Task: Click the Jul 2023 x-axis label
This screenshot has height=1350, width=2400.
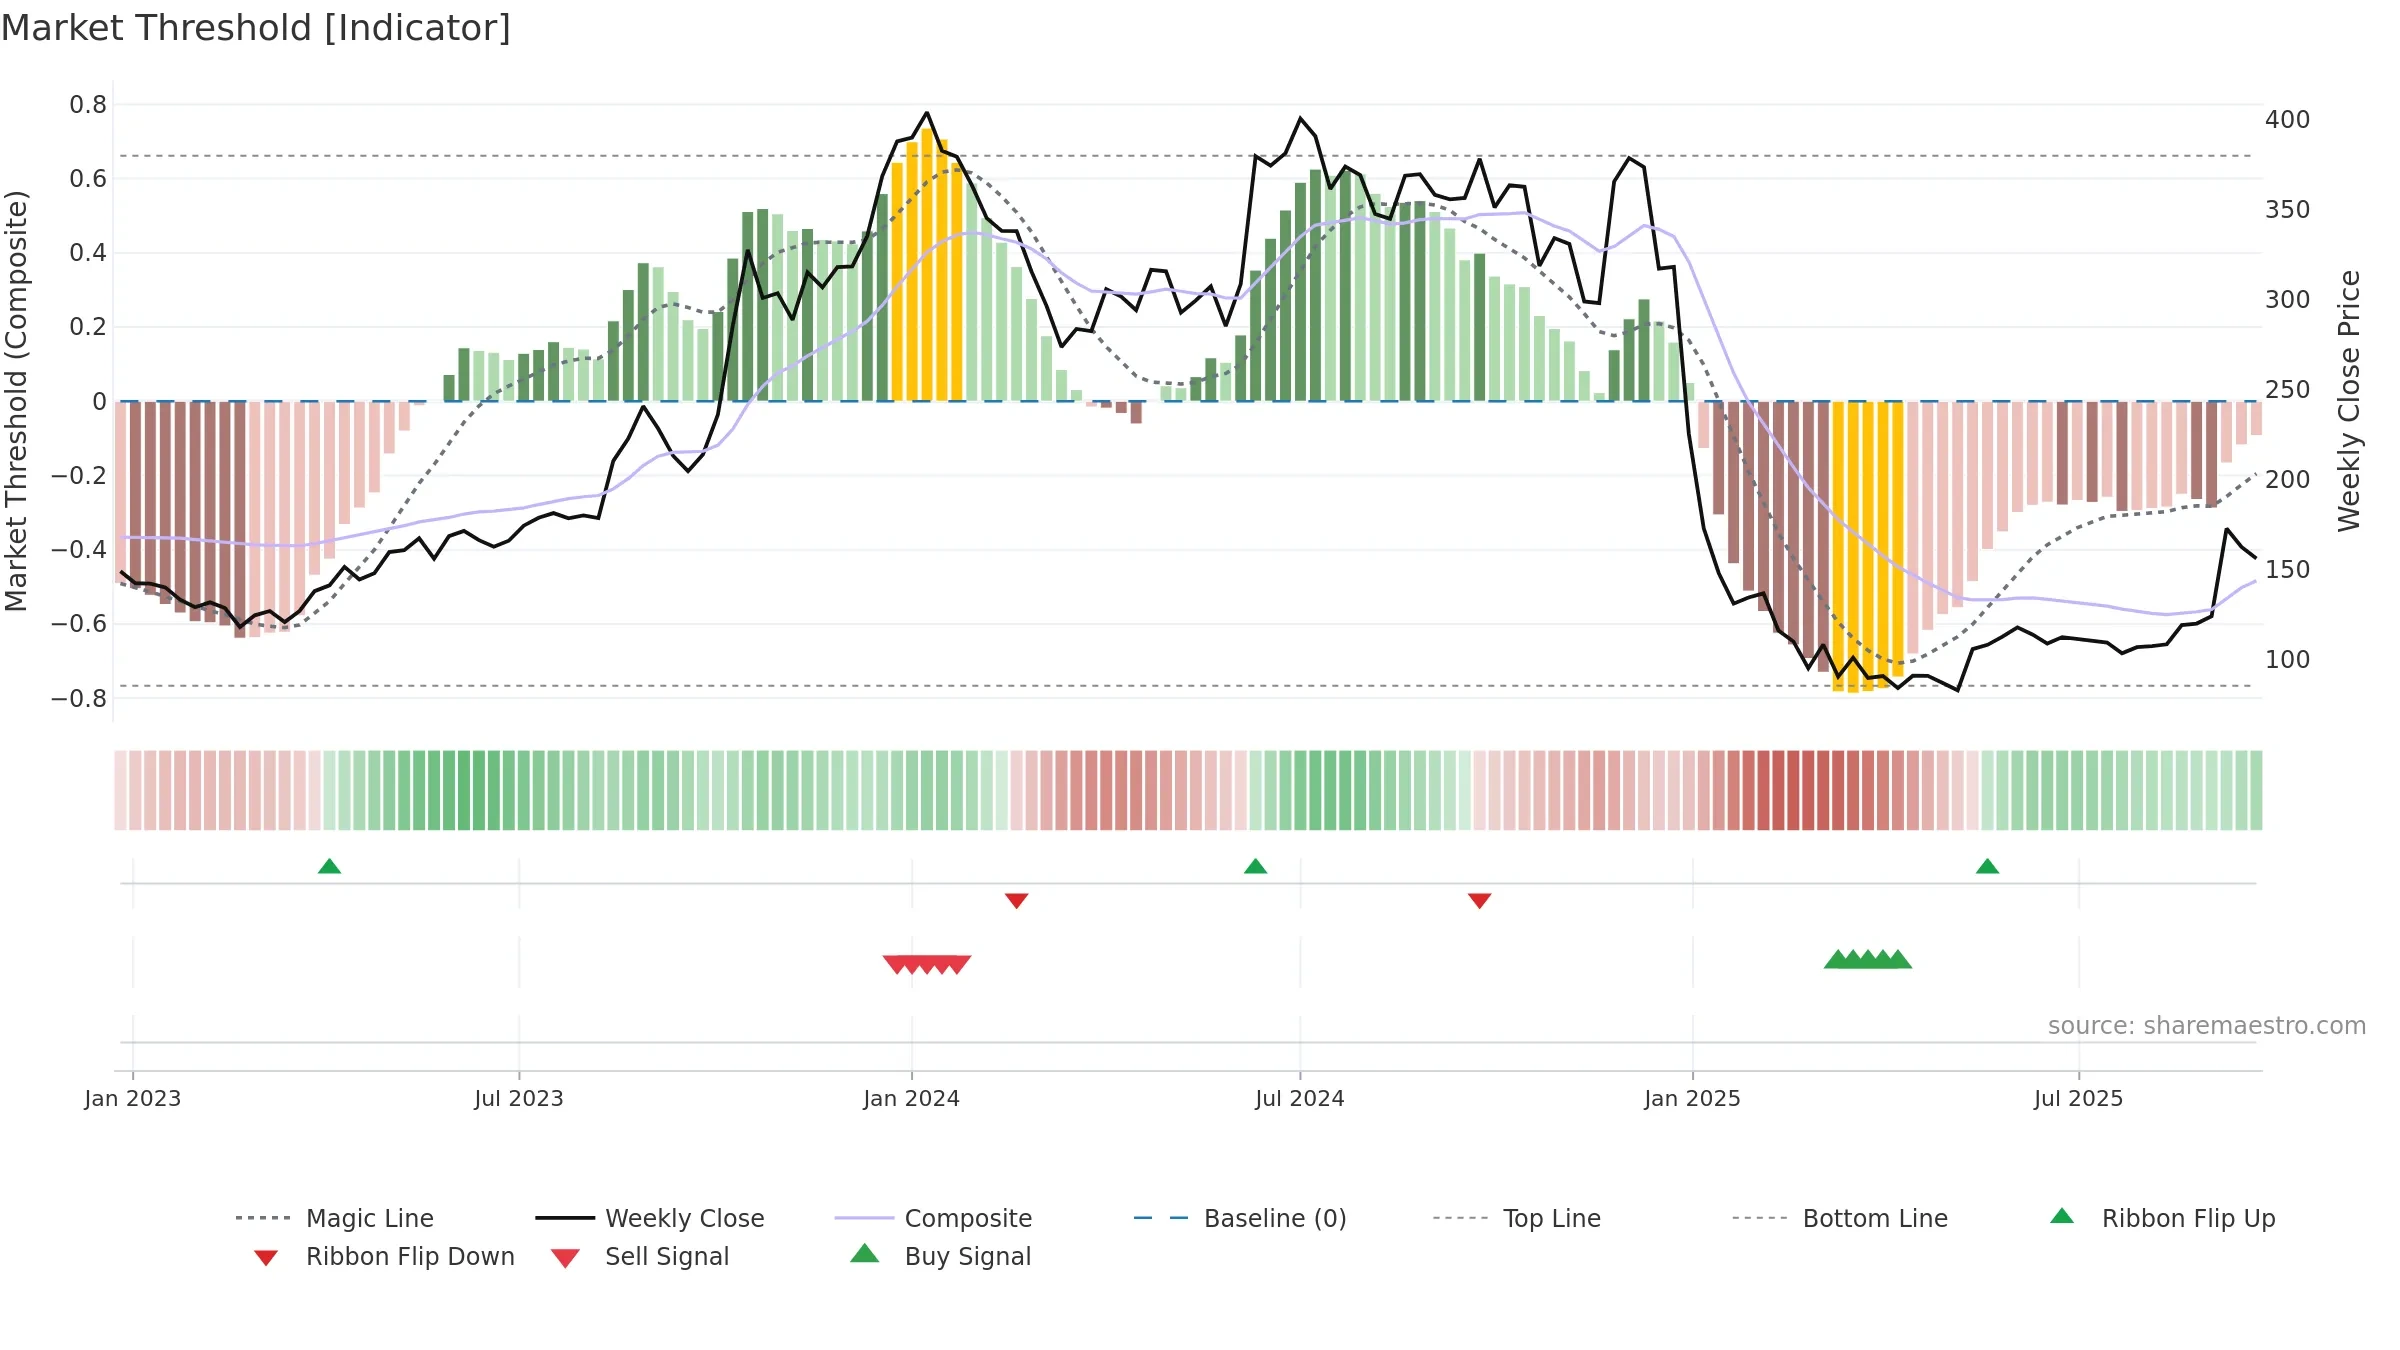Action: point(519,1099)
